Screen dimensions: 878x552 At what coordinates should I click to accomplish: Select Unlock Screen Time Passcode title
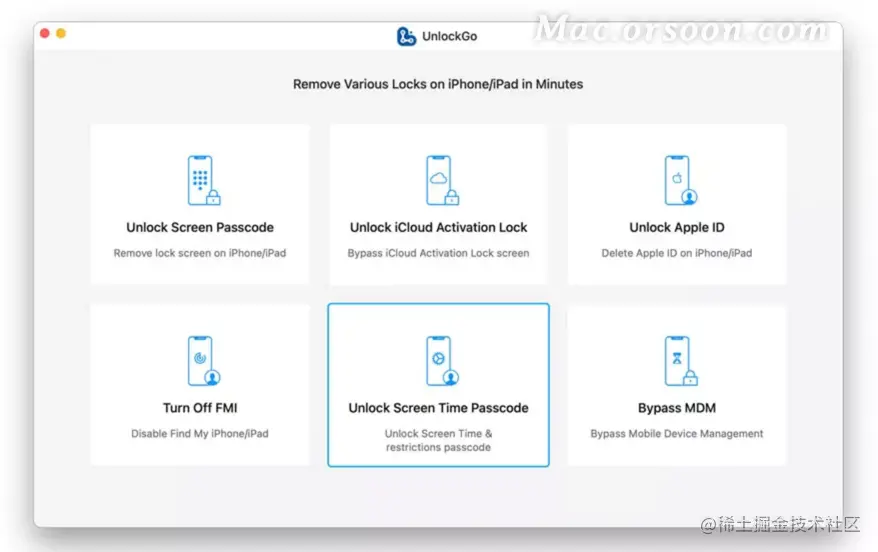(x=438, y=408)
